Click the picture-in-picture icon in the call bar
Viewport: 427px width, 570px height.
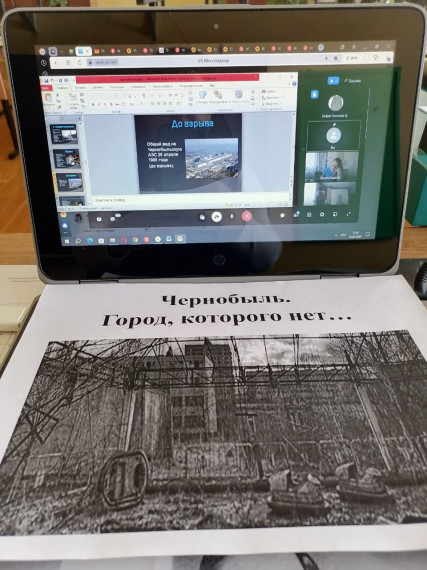pyautogui.click(x=335, y=214)
